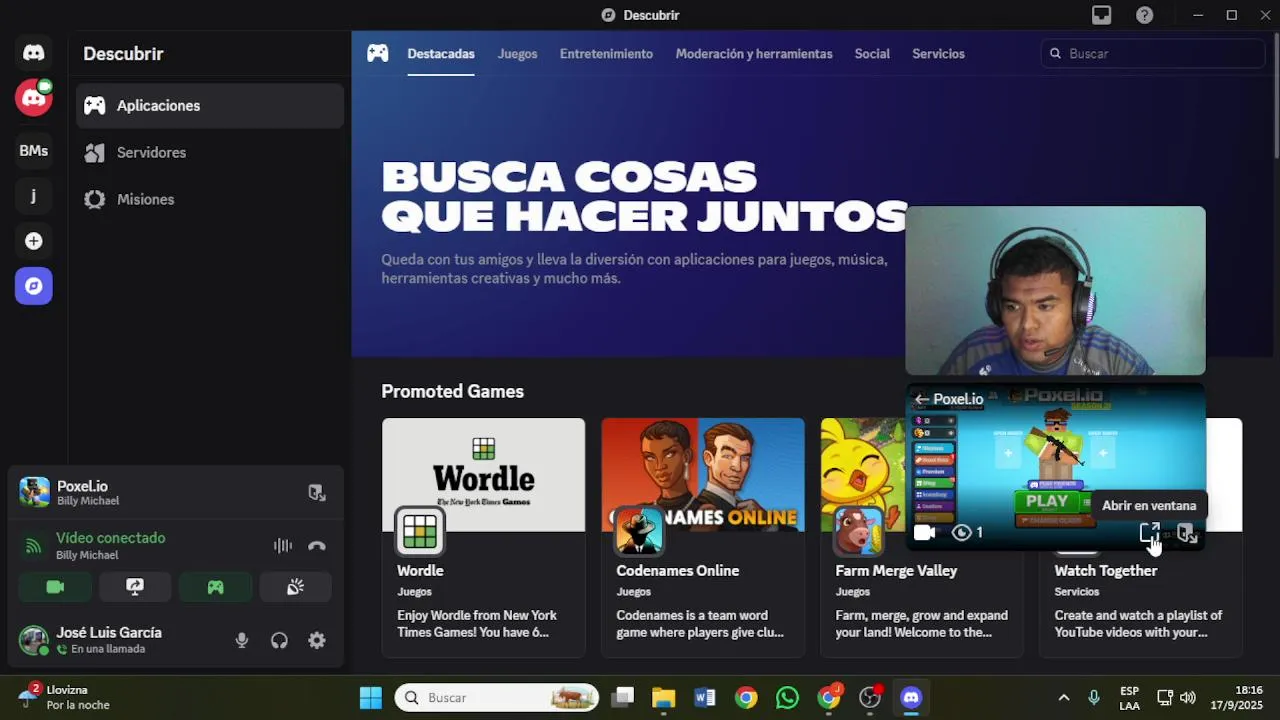
Task: Click the Poxel.io activity icon in user panel
Action: coord(34,492)
